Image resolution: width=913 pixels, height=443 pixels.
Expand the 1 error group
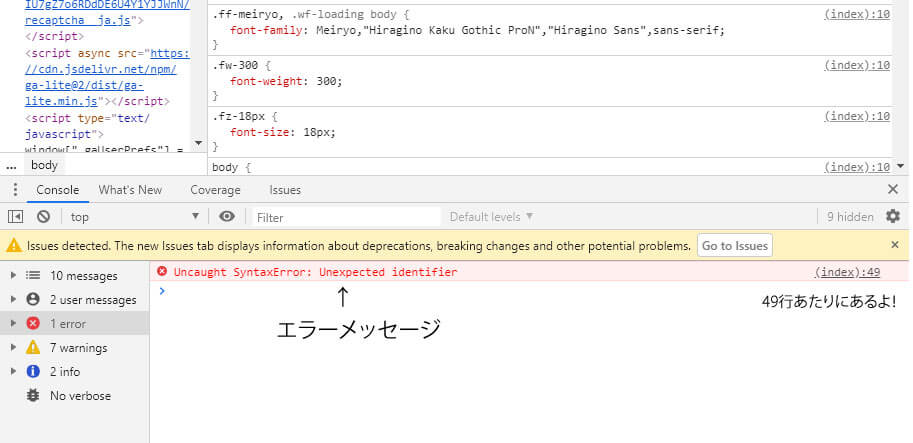13,323
